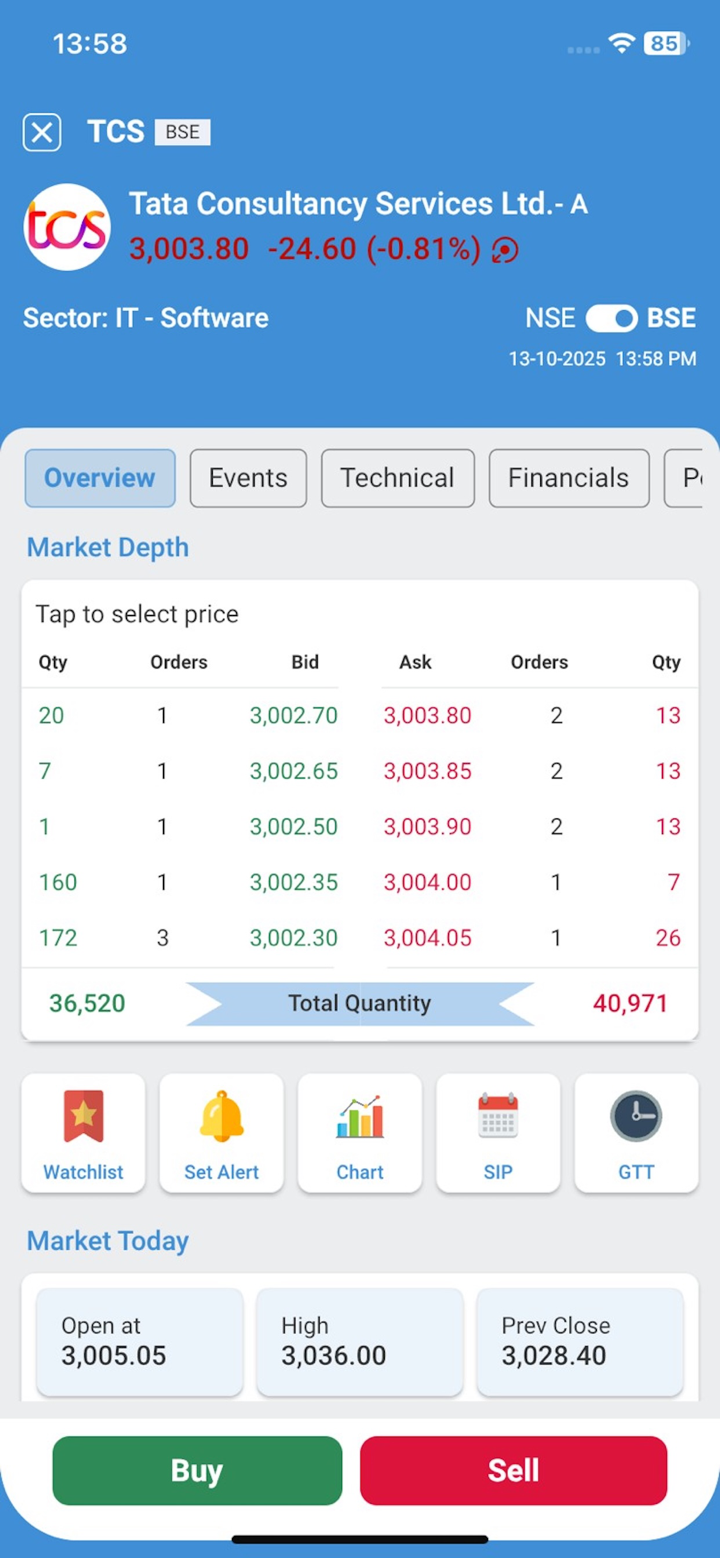Open the Financials tab
The height and width of the screenshot is (1558, 720).
(568, 478)
